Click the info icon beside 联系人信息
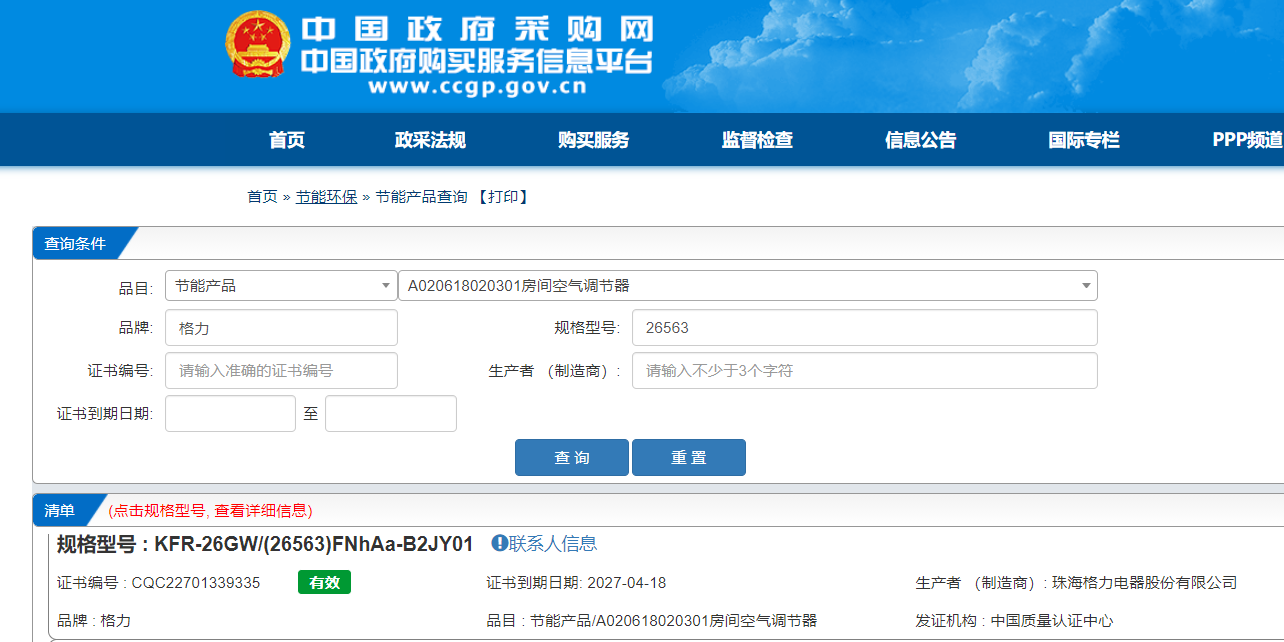This screenshot has height=642, width=1284. pyautogui.click(x=499, y=543)
